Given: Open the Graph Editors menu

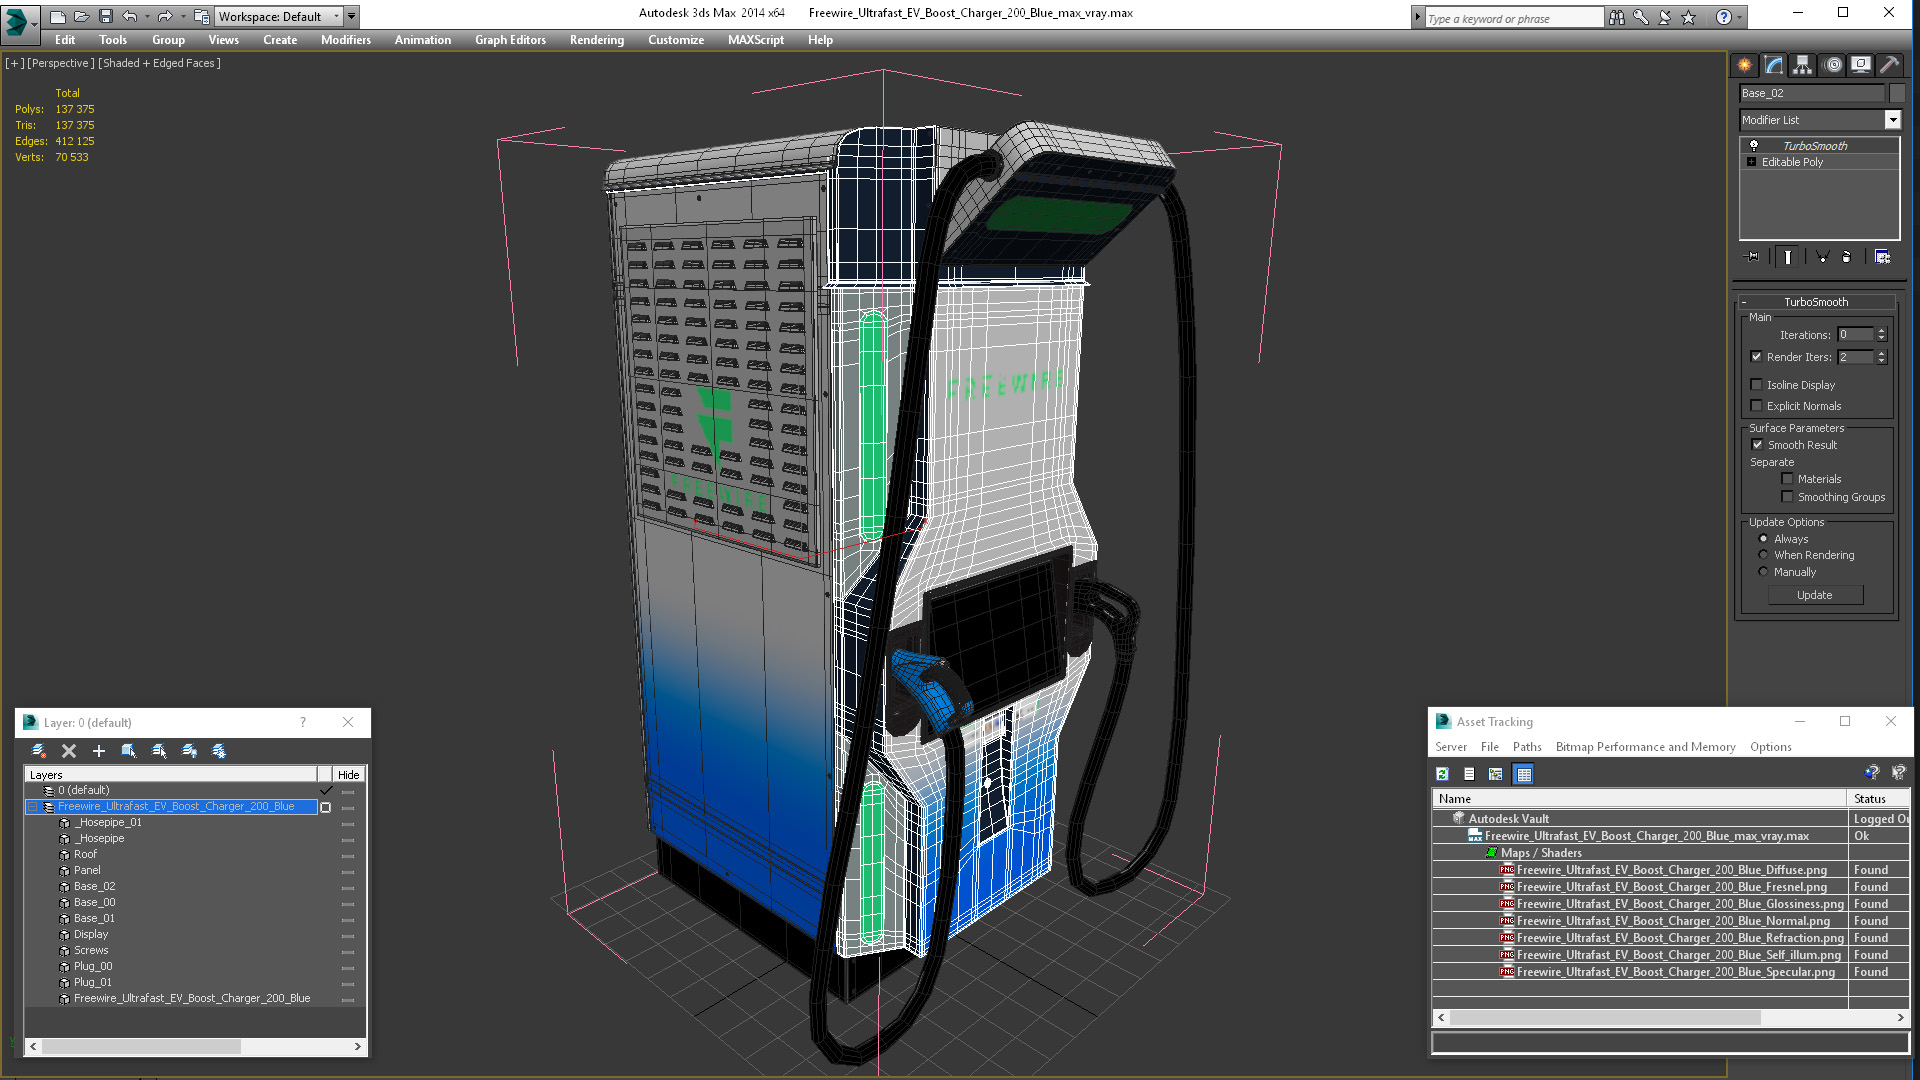Looking at the screenshot, I should point(510,40).
